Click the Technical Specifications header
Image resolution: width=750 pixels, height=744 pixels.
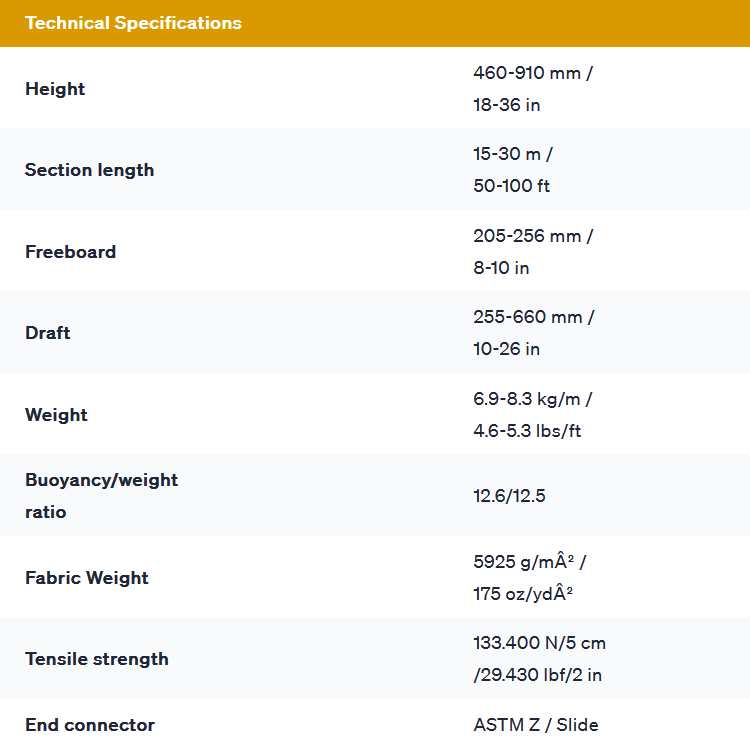133,23
